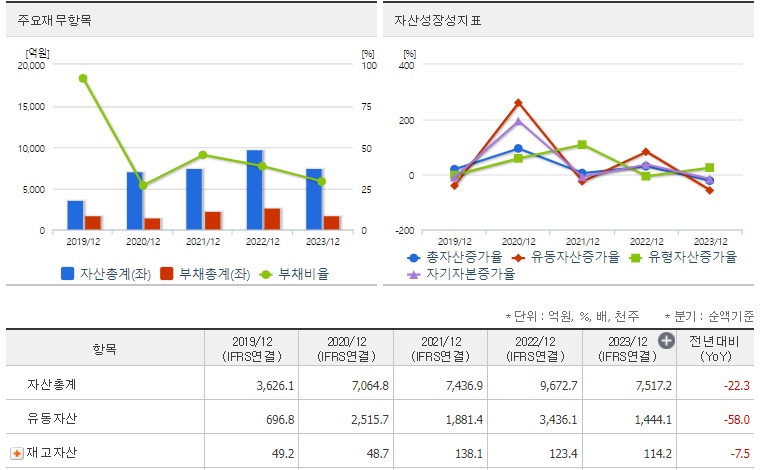
Task: Click the YoY value -22.3
Action: click(x=737, y=386)
